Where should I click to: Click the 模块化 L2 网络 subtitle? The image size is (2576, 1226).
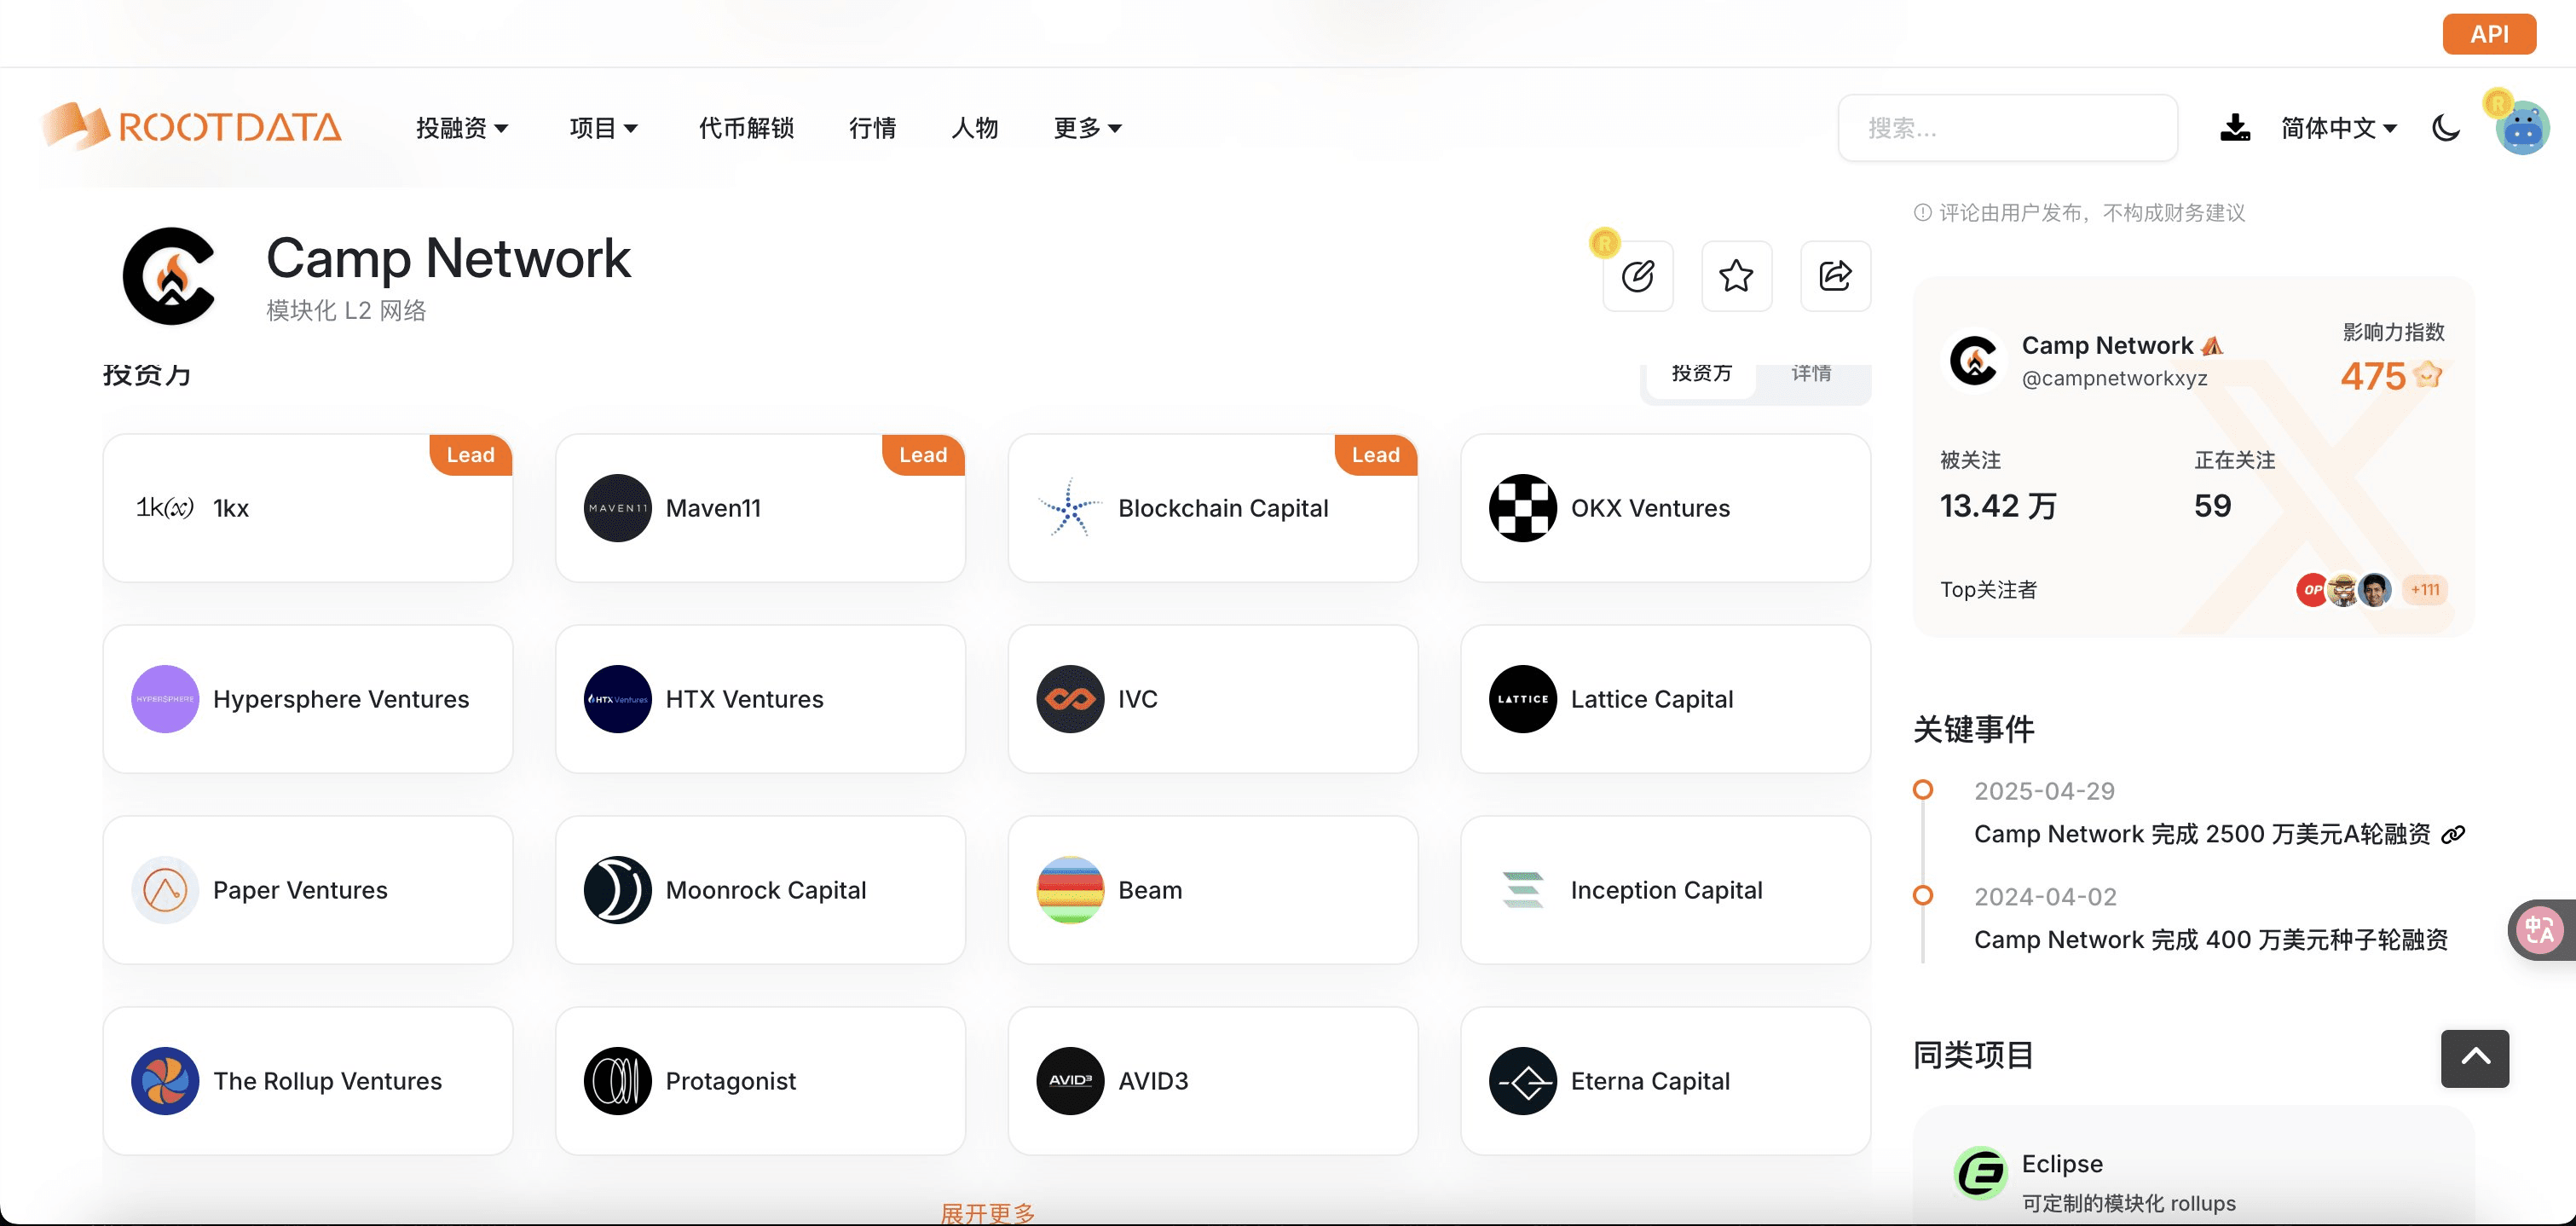346,311
